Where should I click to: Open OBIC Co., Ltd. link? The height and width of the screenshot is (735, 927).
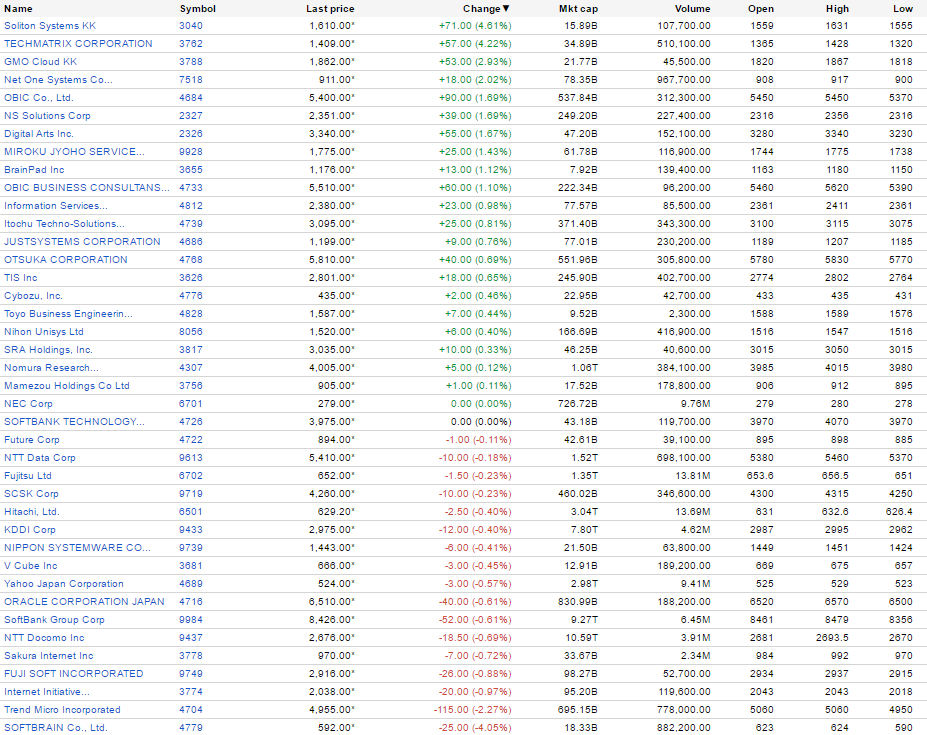(x=38, y=98)
